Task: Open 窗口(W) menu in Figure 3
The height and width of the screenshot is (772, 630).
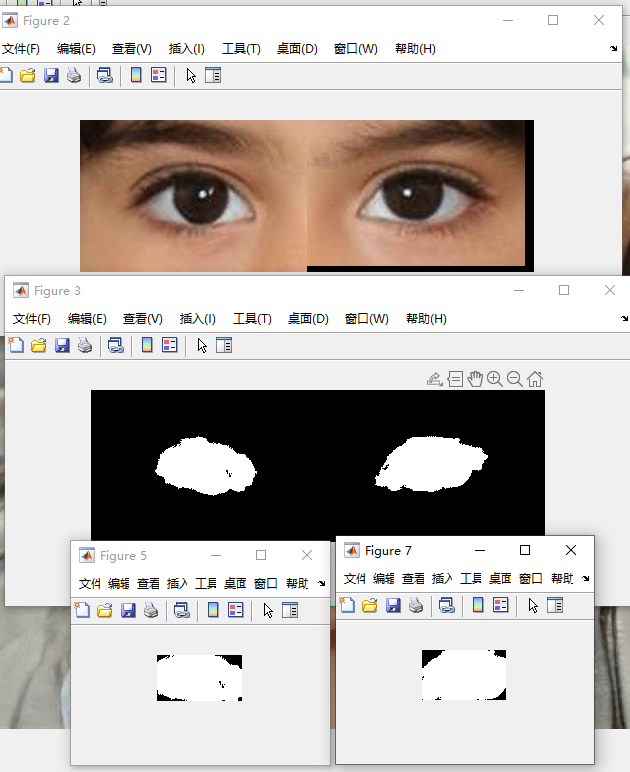Action: (367, 319)
